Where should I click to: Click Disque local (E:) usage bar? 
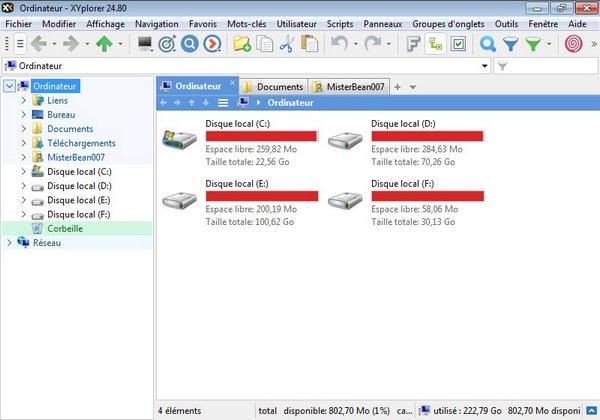pyautogui.click(x=262, y=196)
